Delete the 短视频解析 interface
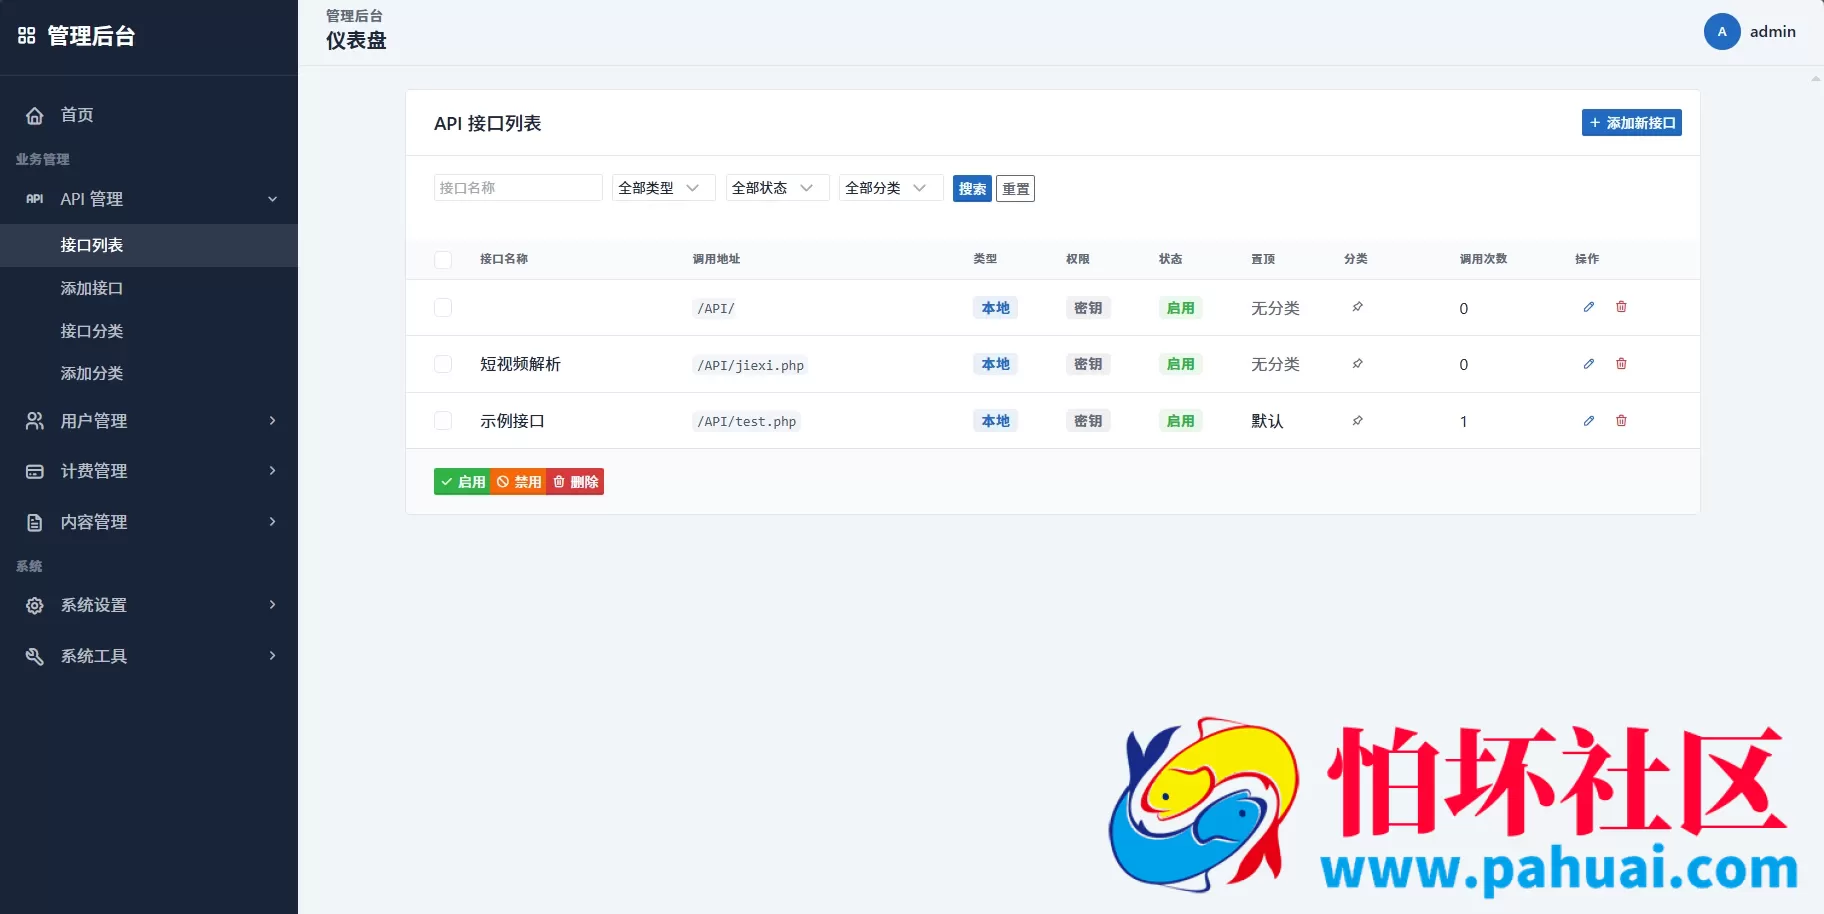The image size is (1824, 914). 1621,364
